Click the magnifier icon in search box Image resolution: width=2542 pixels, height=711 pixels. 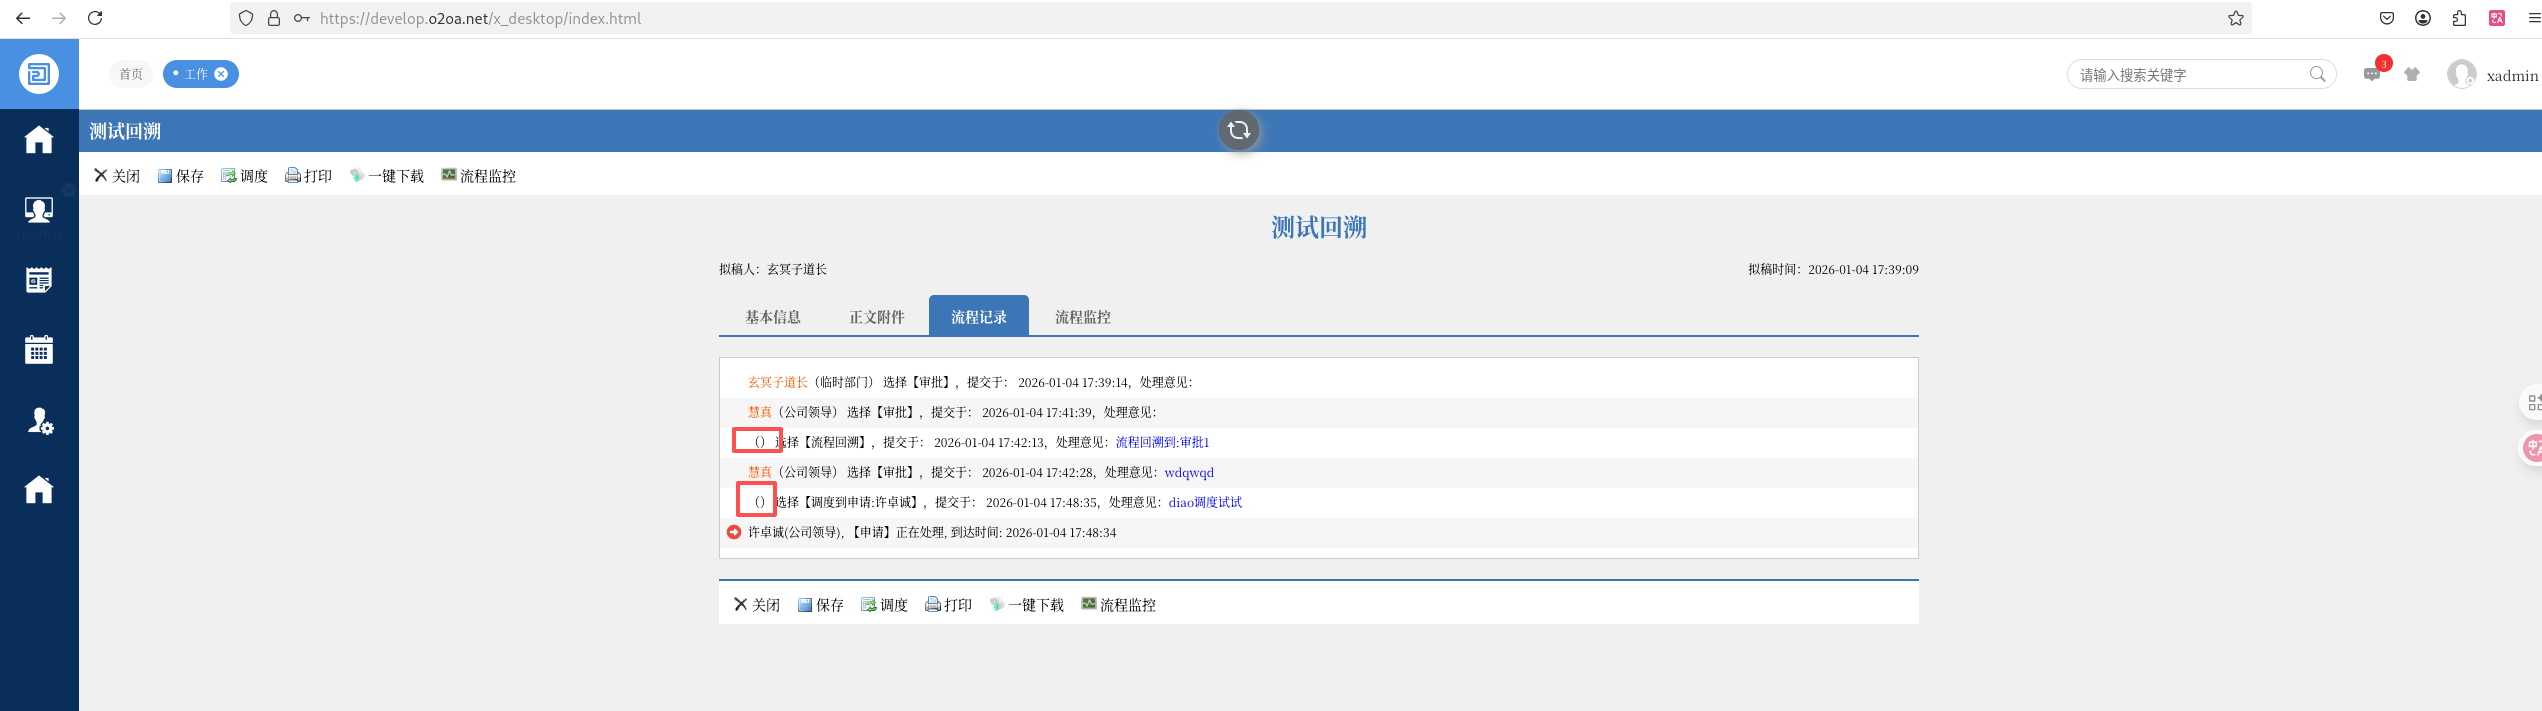coord(2317,74)
